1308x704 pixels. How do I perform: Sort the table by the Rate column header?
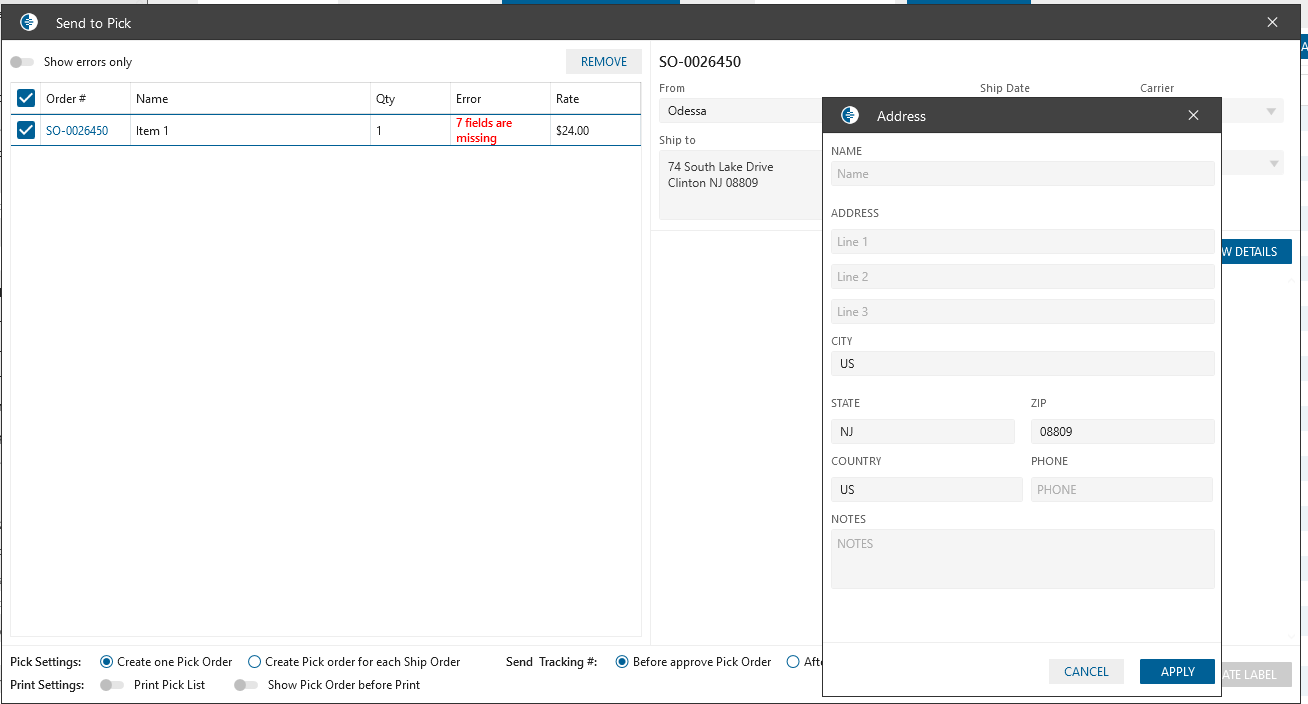coord(568,99)
